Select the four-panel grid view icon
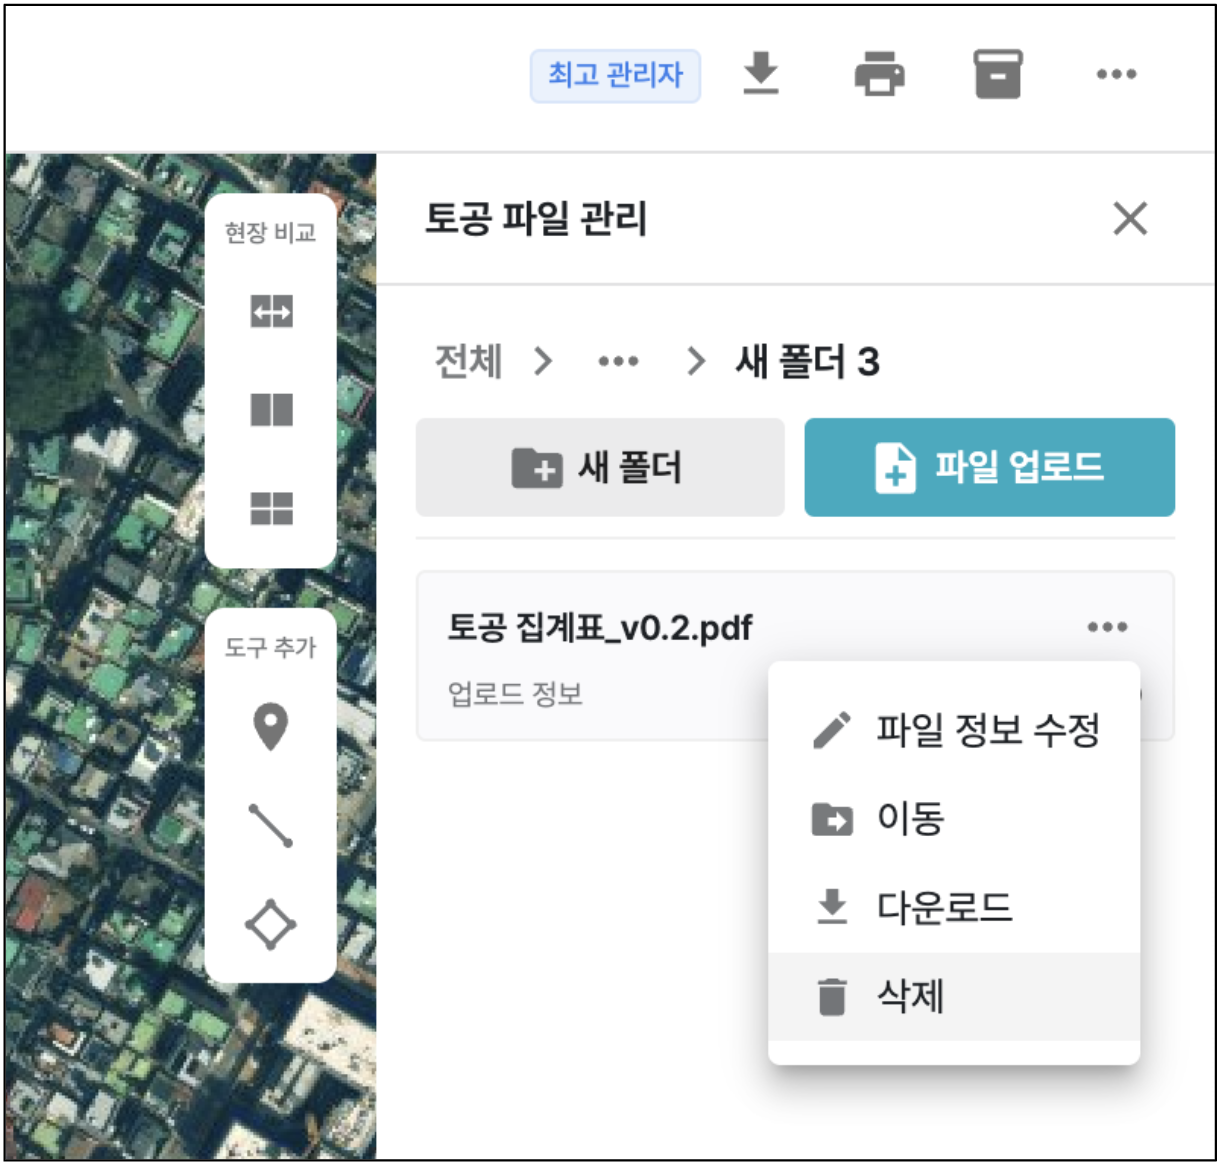 click(271, 508)
